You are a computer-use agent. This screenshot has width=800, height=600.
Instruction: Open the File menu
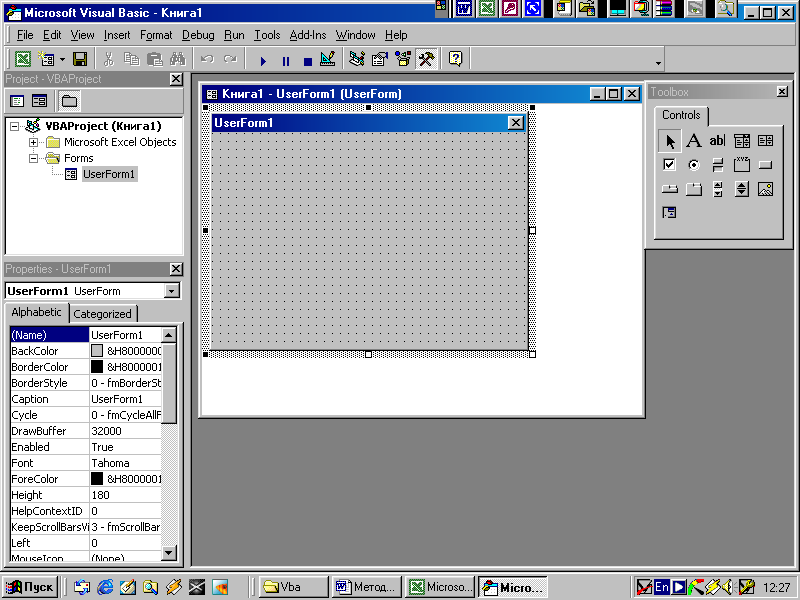(x=24, y=35)
